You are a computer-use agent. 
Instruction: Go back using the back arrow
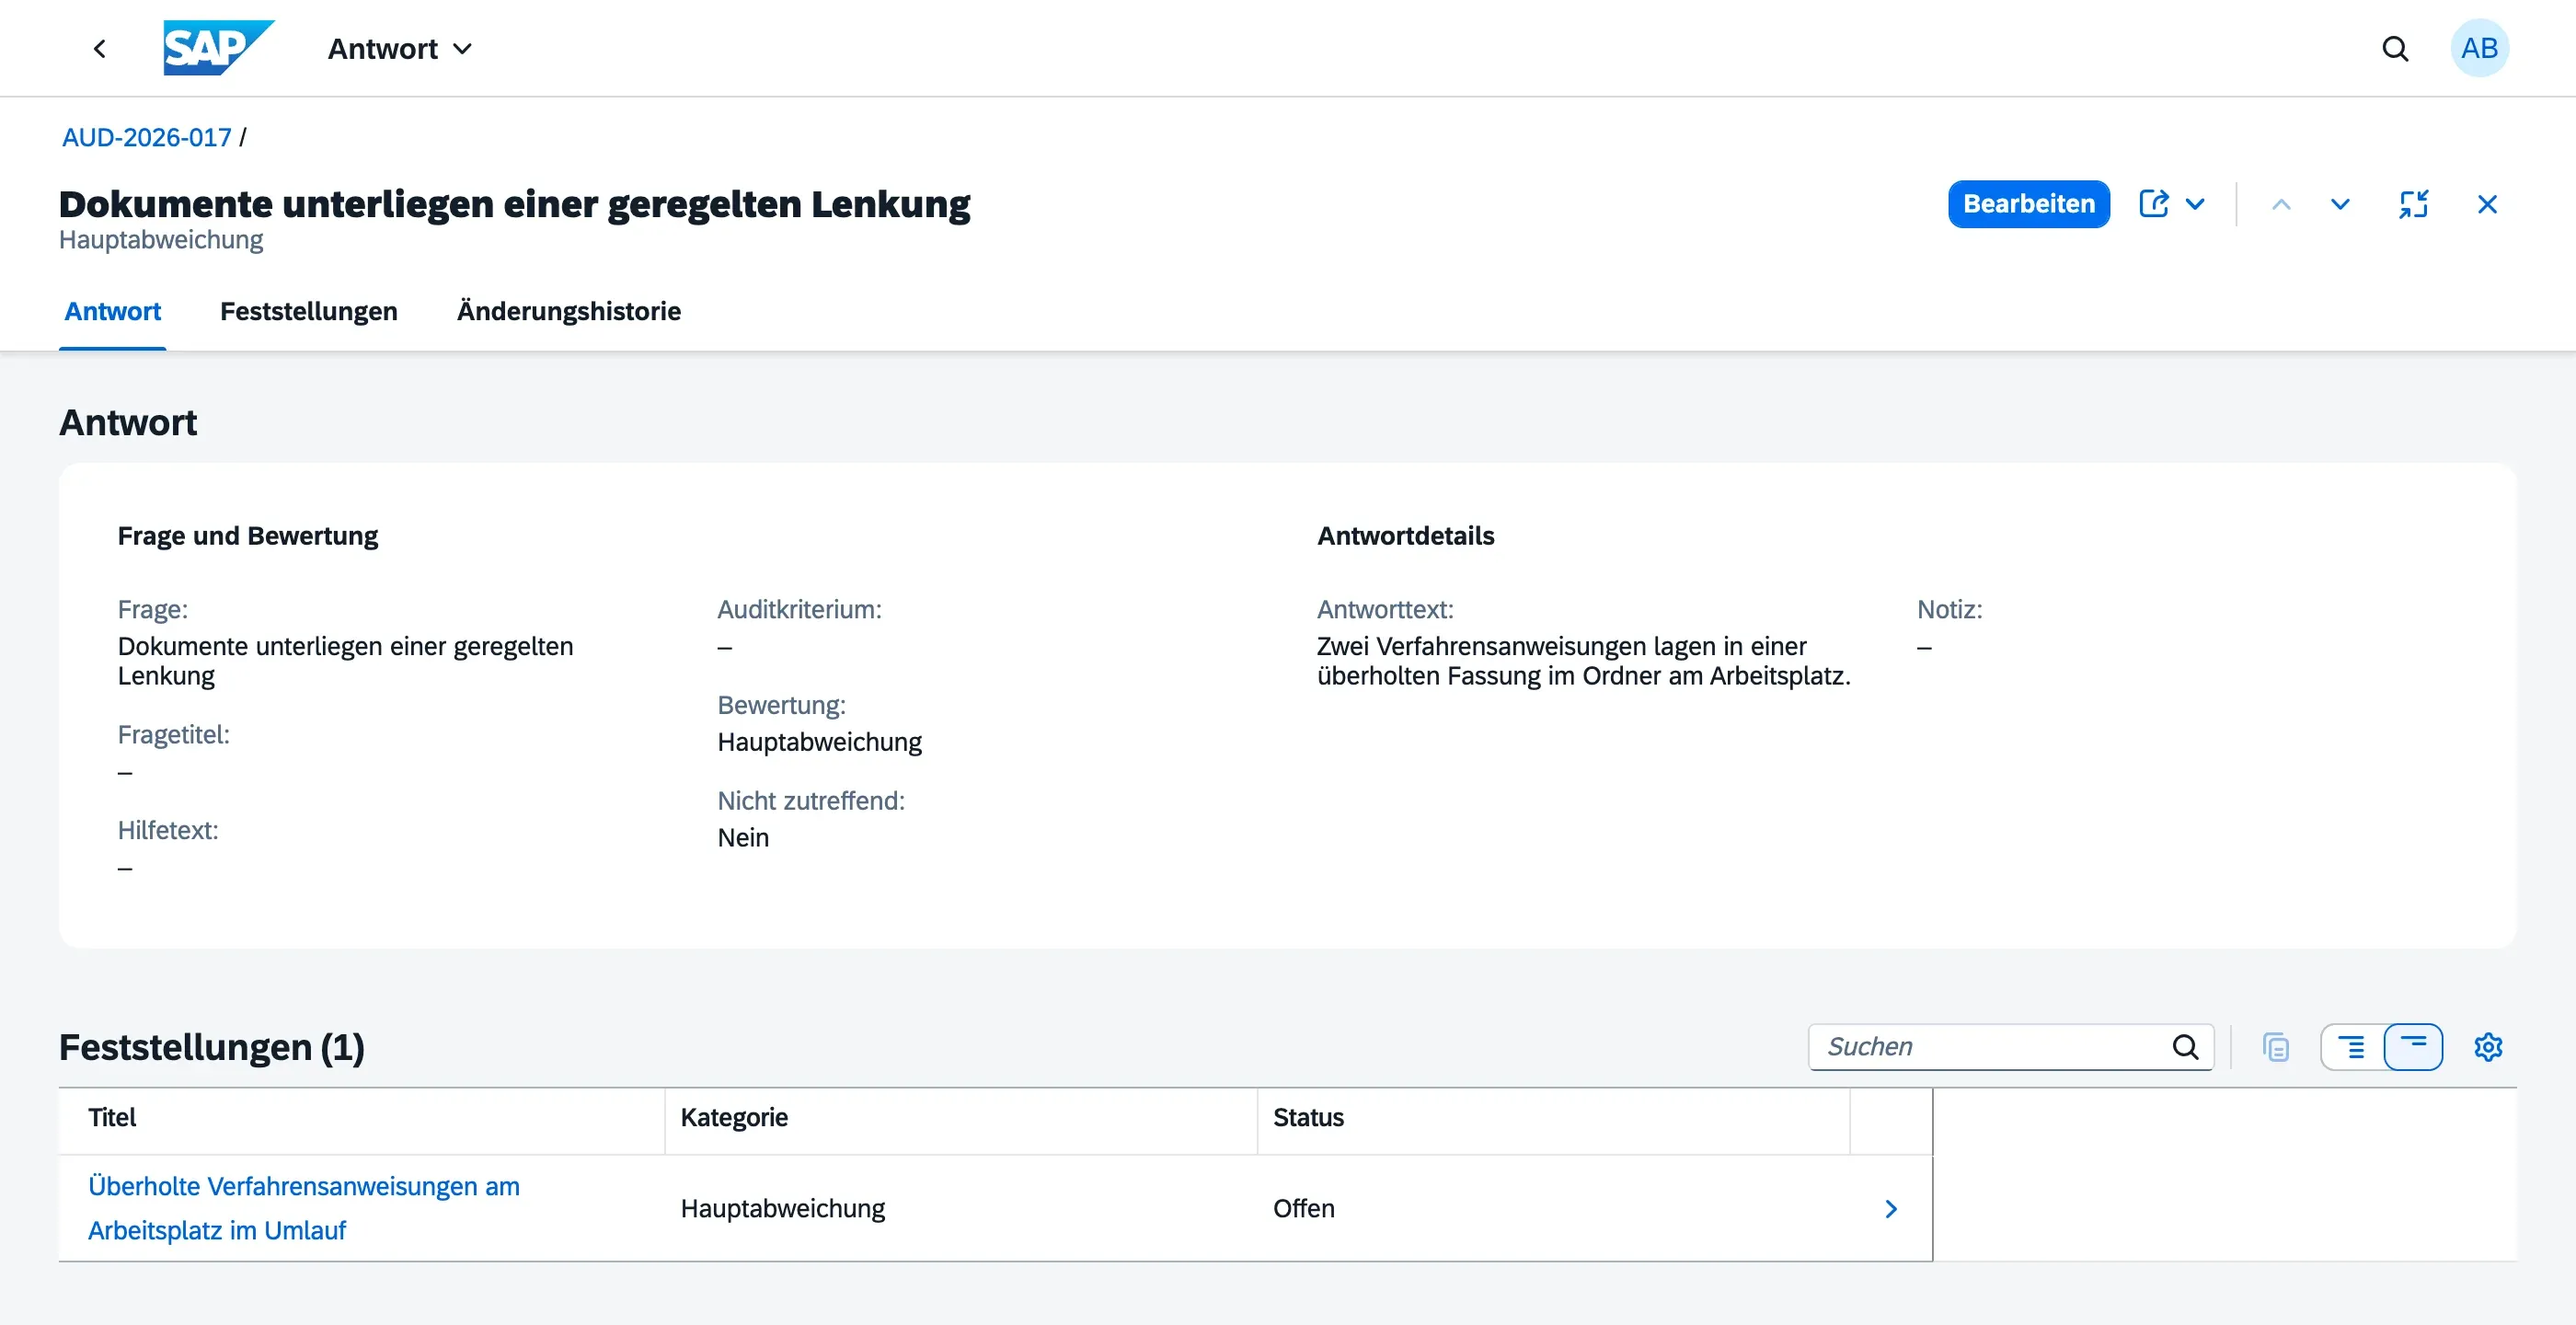pos(99,48)
